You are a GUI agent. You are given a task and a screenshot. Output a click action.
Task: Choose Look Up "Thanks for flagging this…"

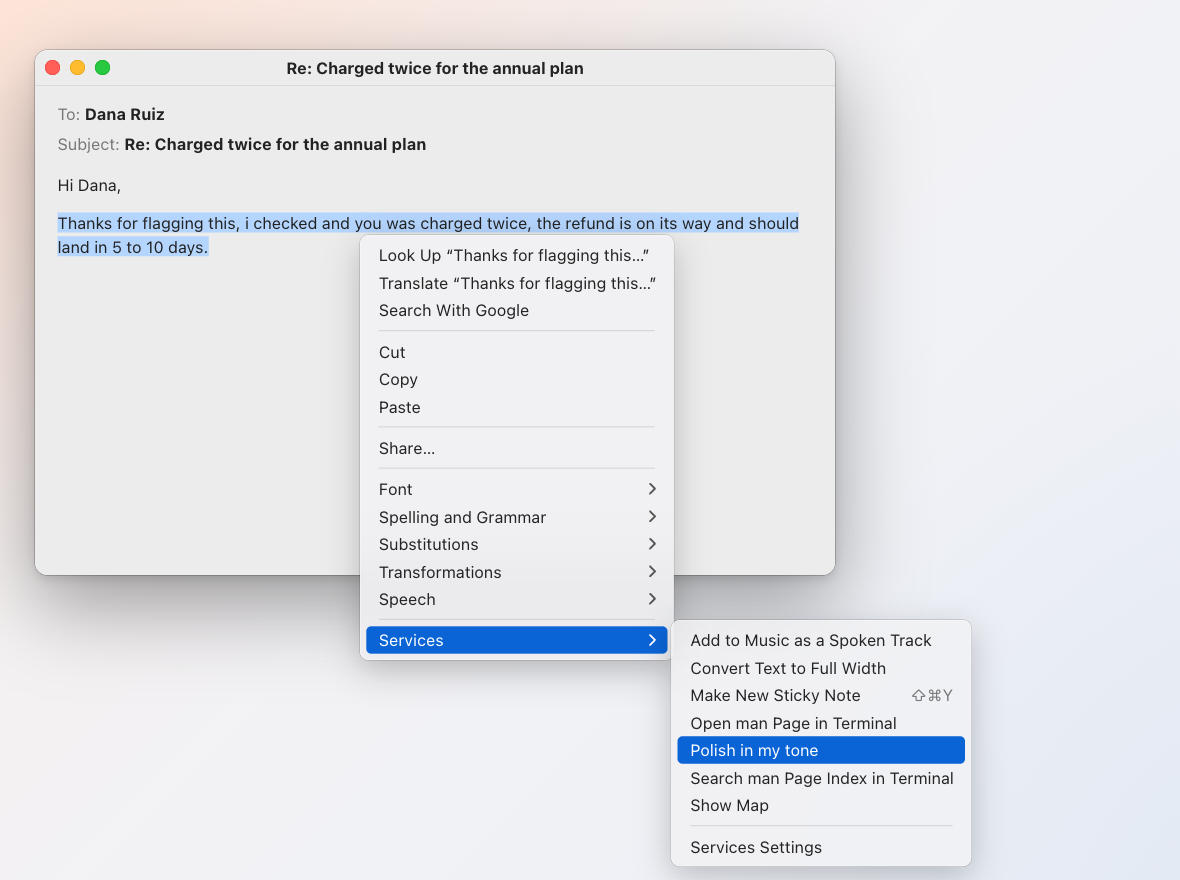(x=516, y=256)
